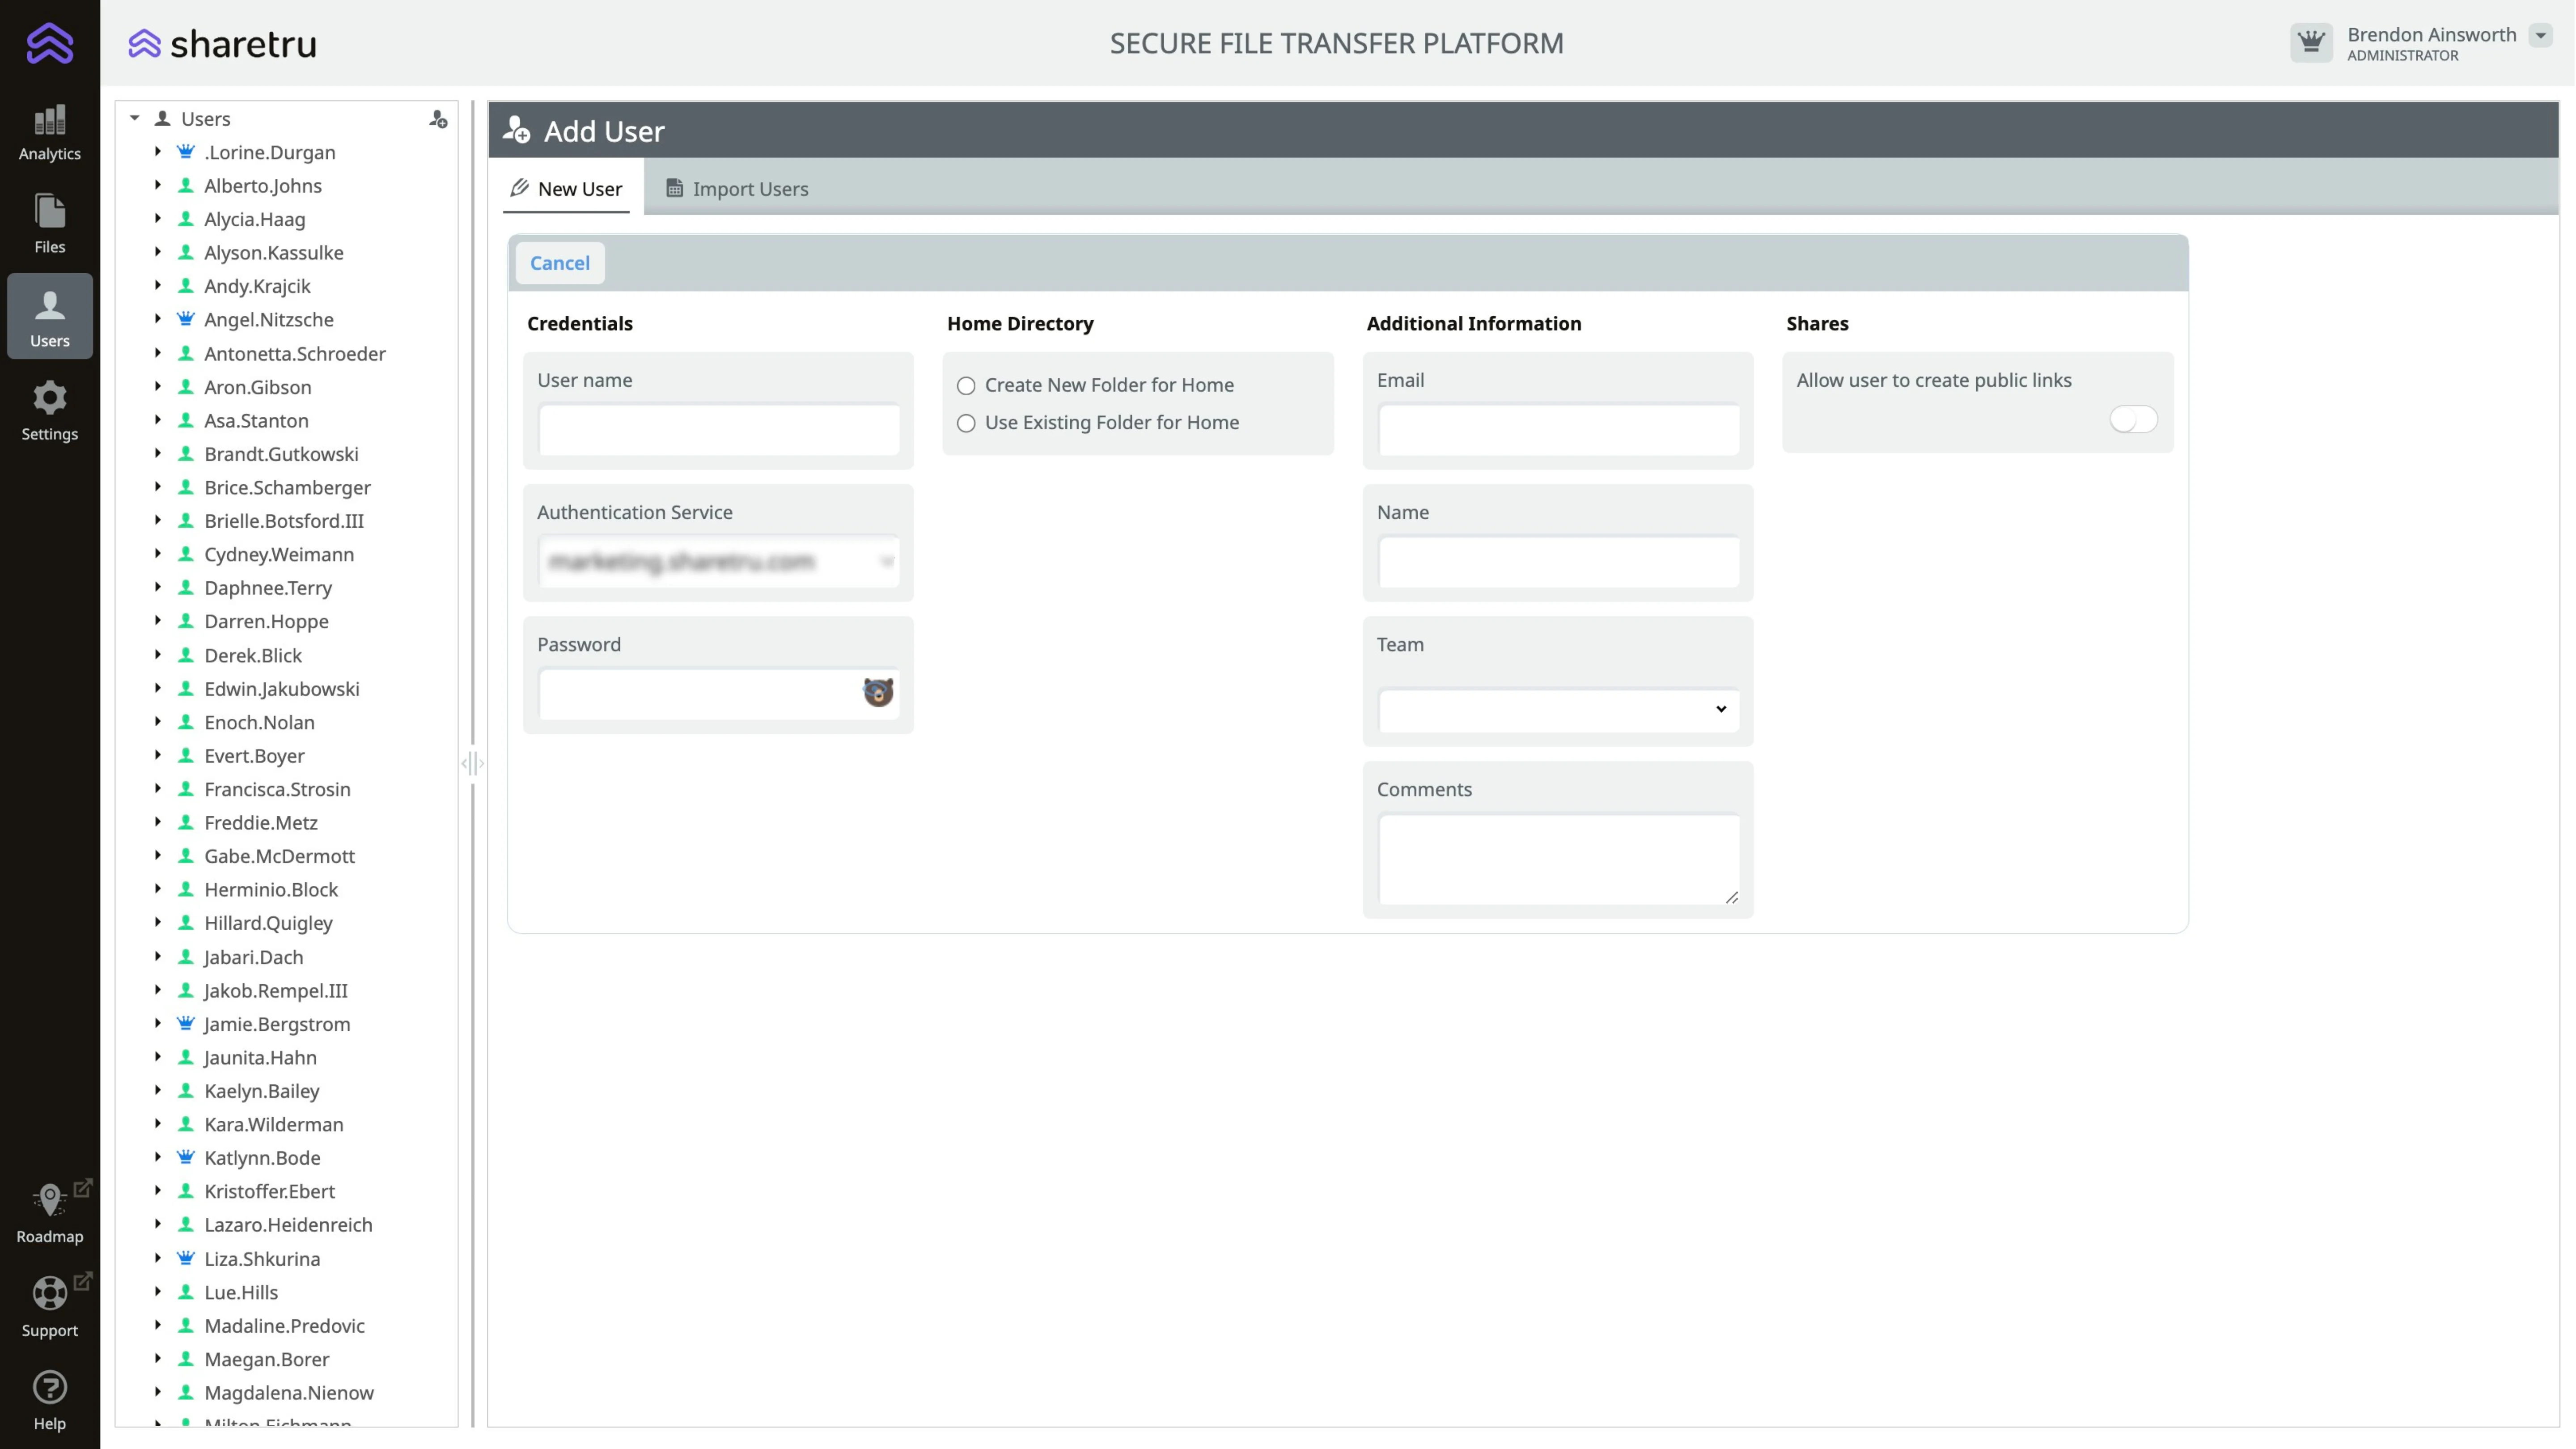This screenshot has width=2576, height=1449.
Task: Open Brendon Ainsworth account menu arrow
Action: click(2540, 35)
